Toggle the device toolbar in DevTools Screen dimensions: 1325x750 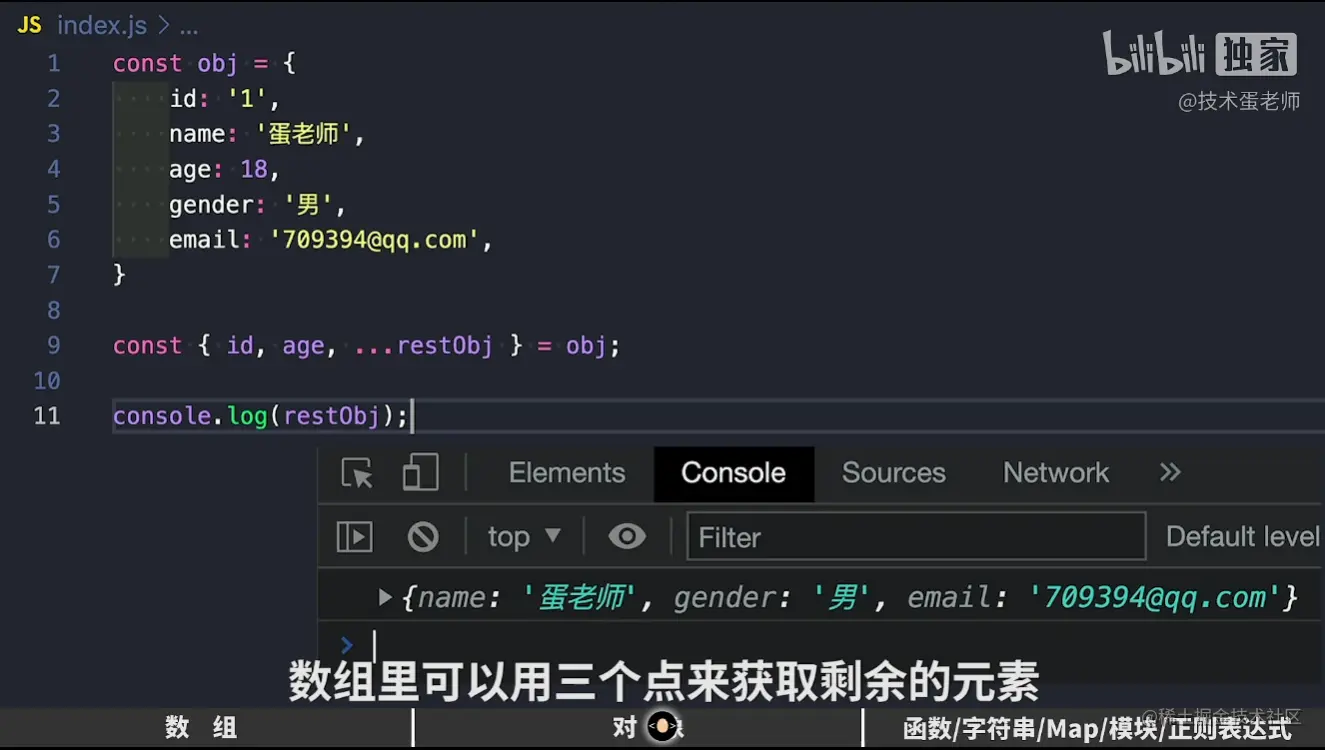[420, 472]
